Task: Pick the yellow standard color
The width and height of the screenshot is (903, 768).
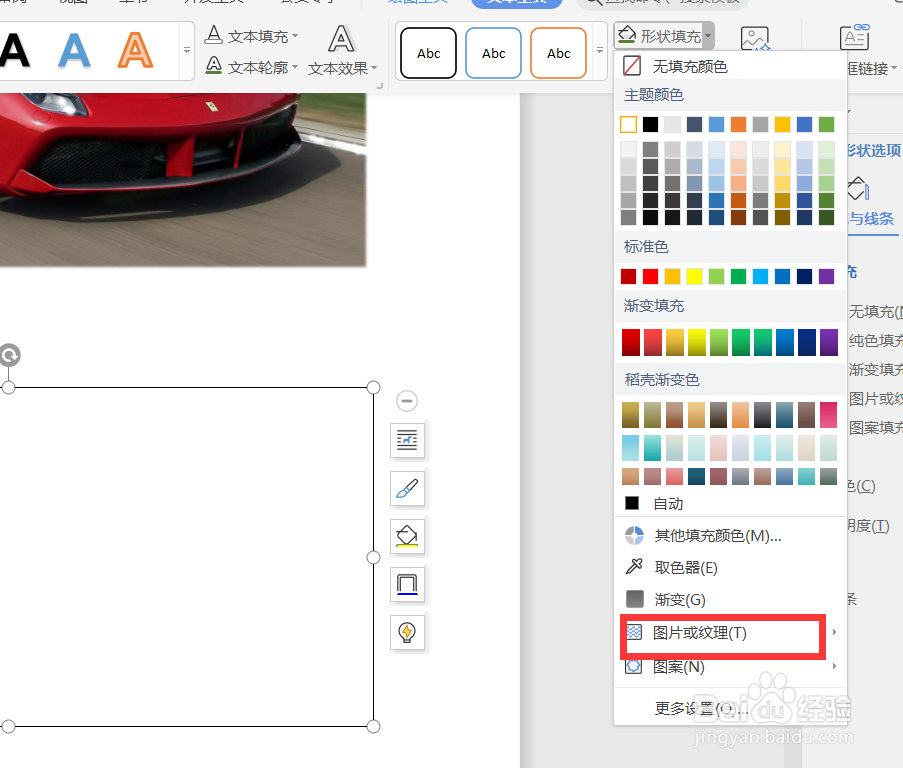Action: pyautogui.click(x=695, y=276)
